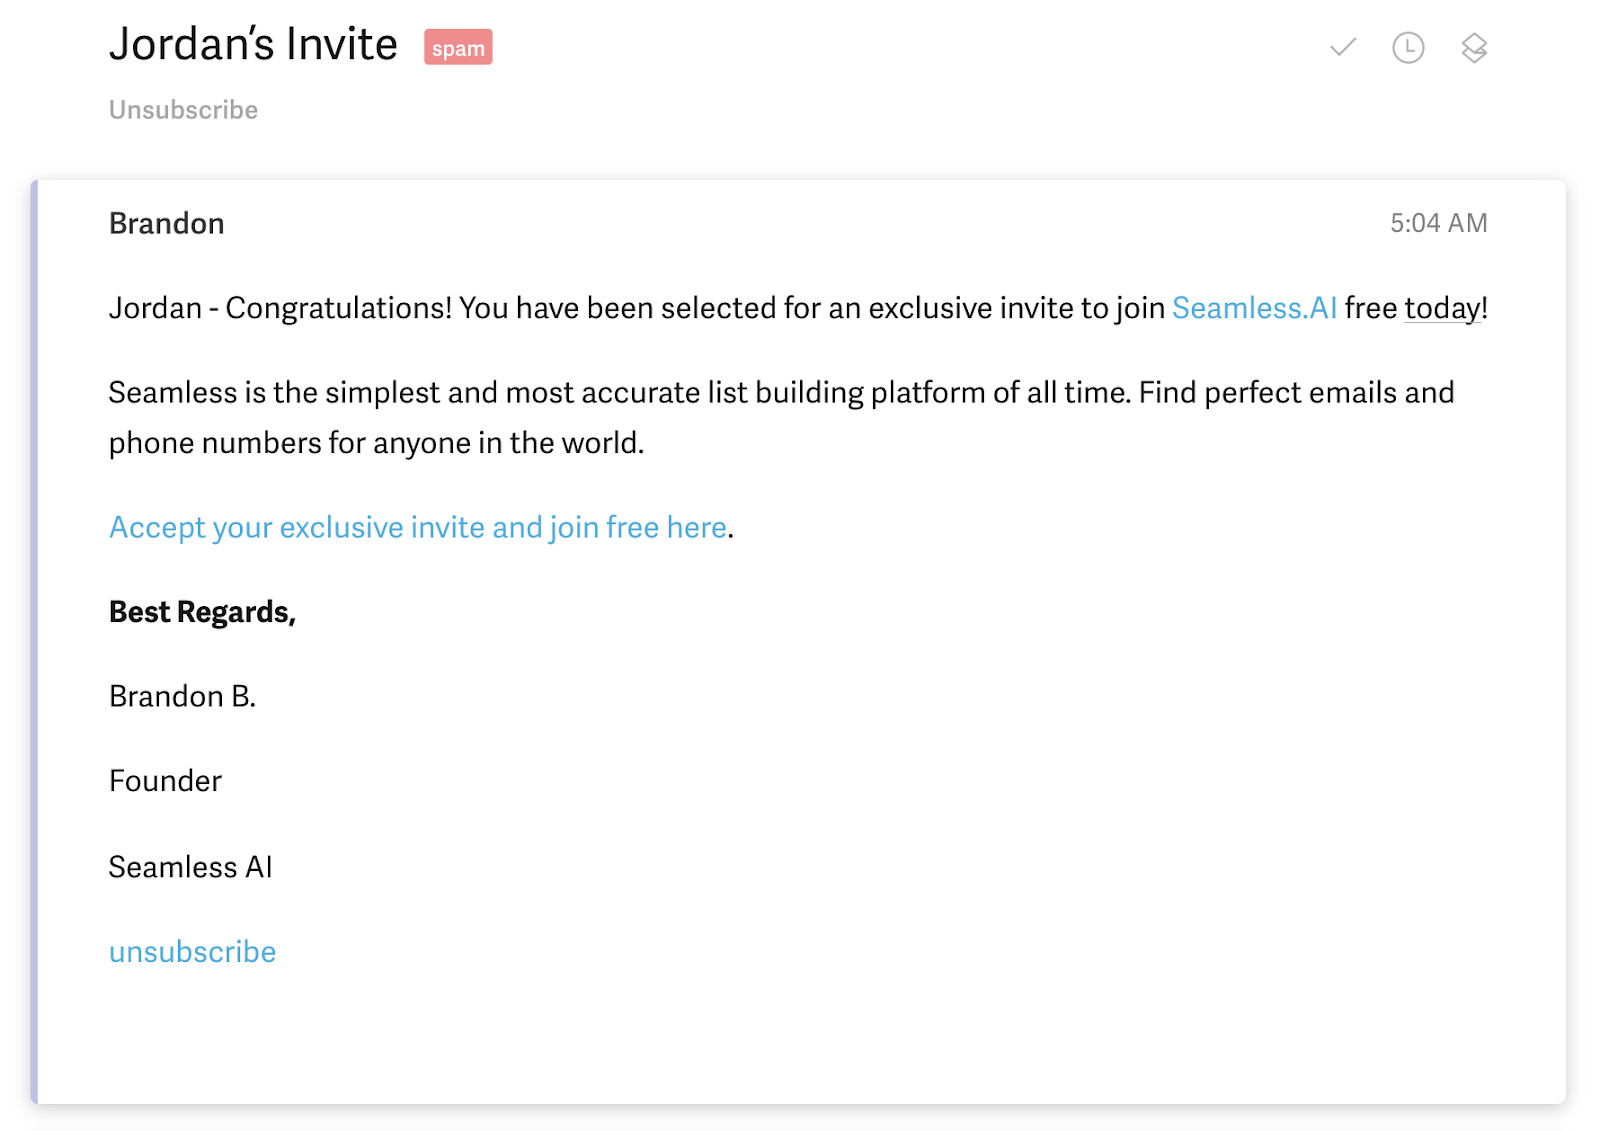This screenshot has width=1600, height=1131.
Task: Click the Jordan's Invite subject title
Action: (253, 45)
